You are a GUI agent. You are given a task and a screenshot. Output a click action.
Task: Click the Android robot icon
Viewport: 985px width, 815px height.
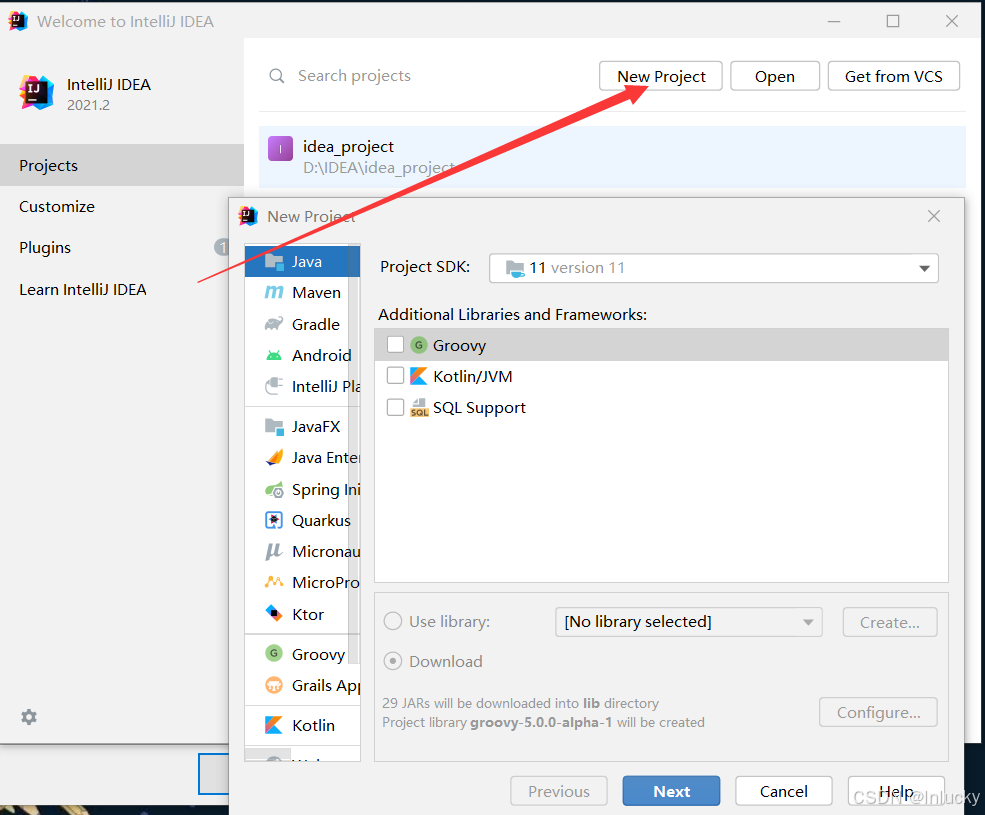(274, 356)
